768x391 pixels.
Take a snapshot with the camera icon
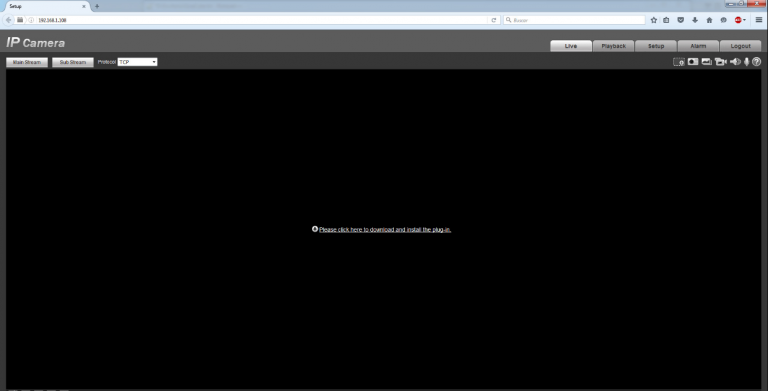(x=693, y=62)
